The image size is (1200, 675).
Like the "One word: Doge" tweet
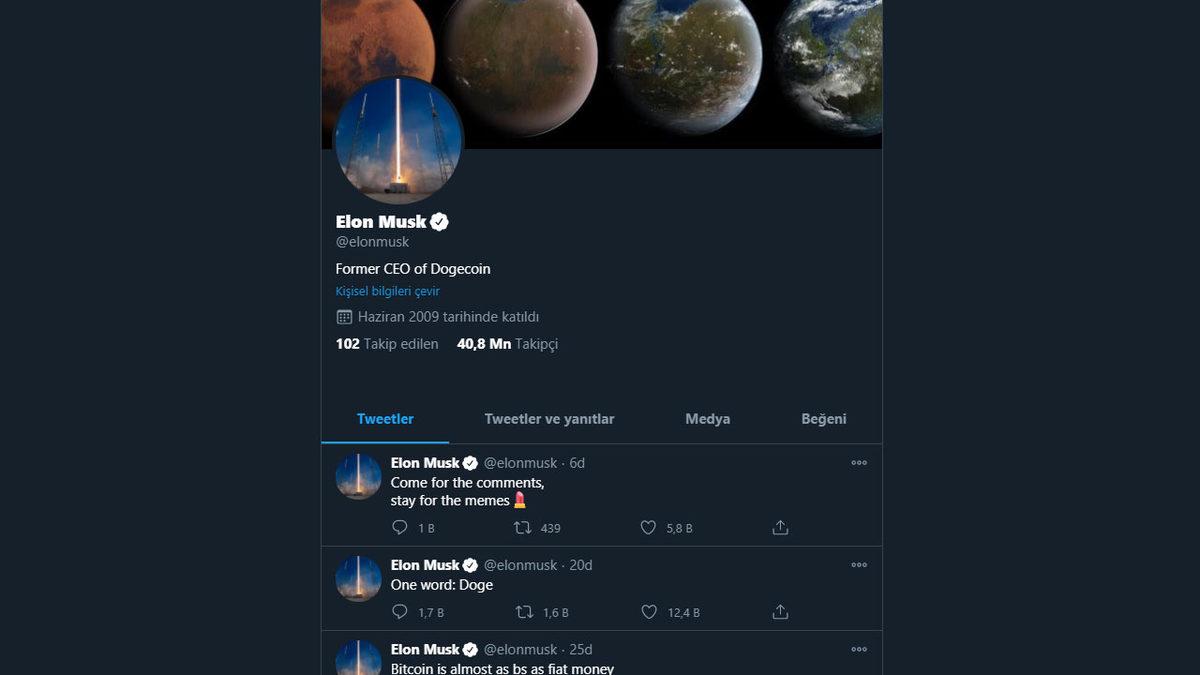coord(647,611)
